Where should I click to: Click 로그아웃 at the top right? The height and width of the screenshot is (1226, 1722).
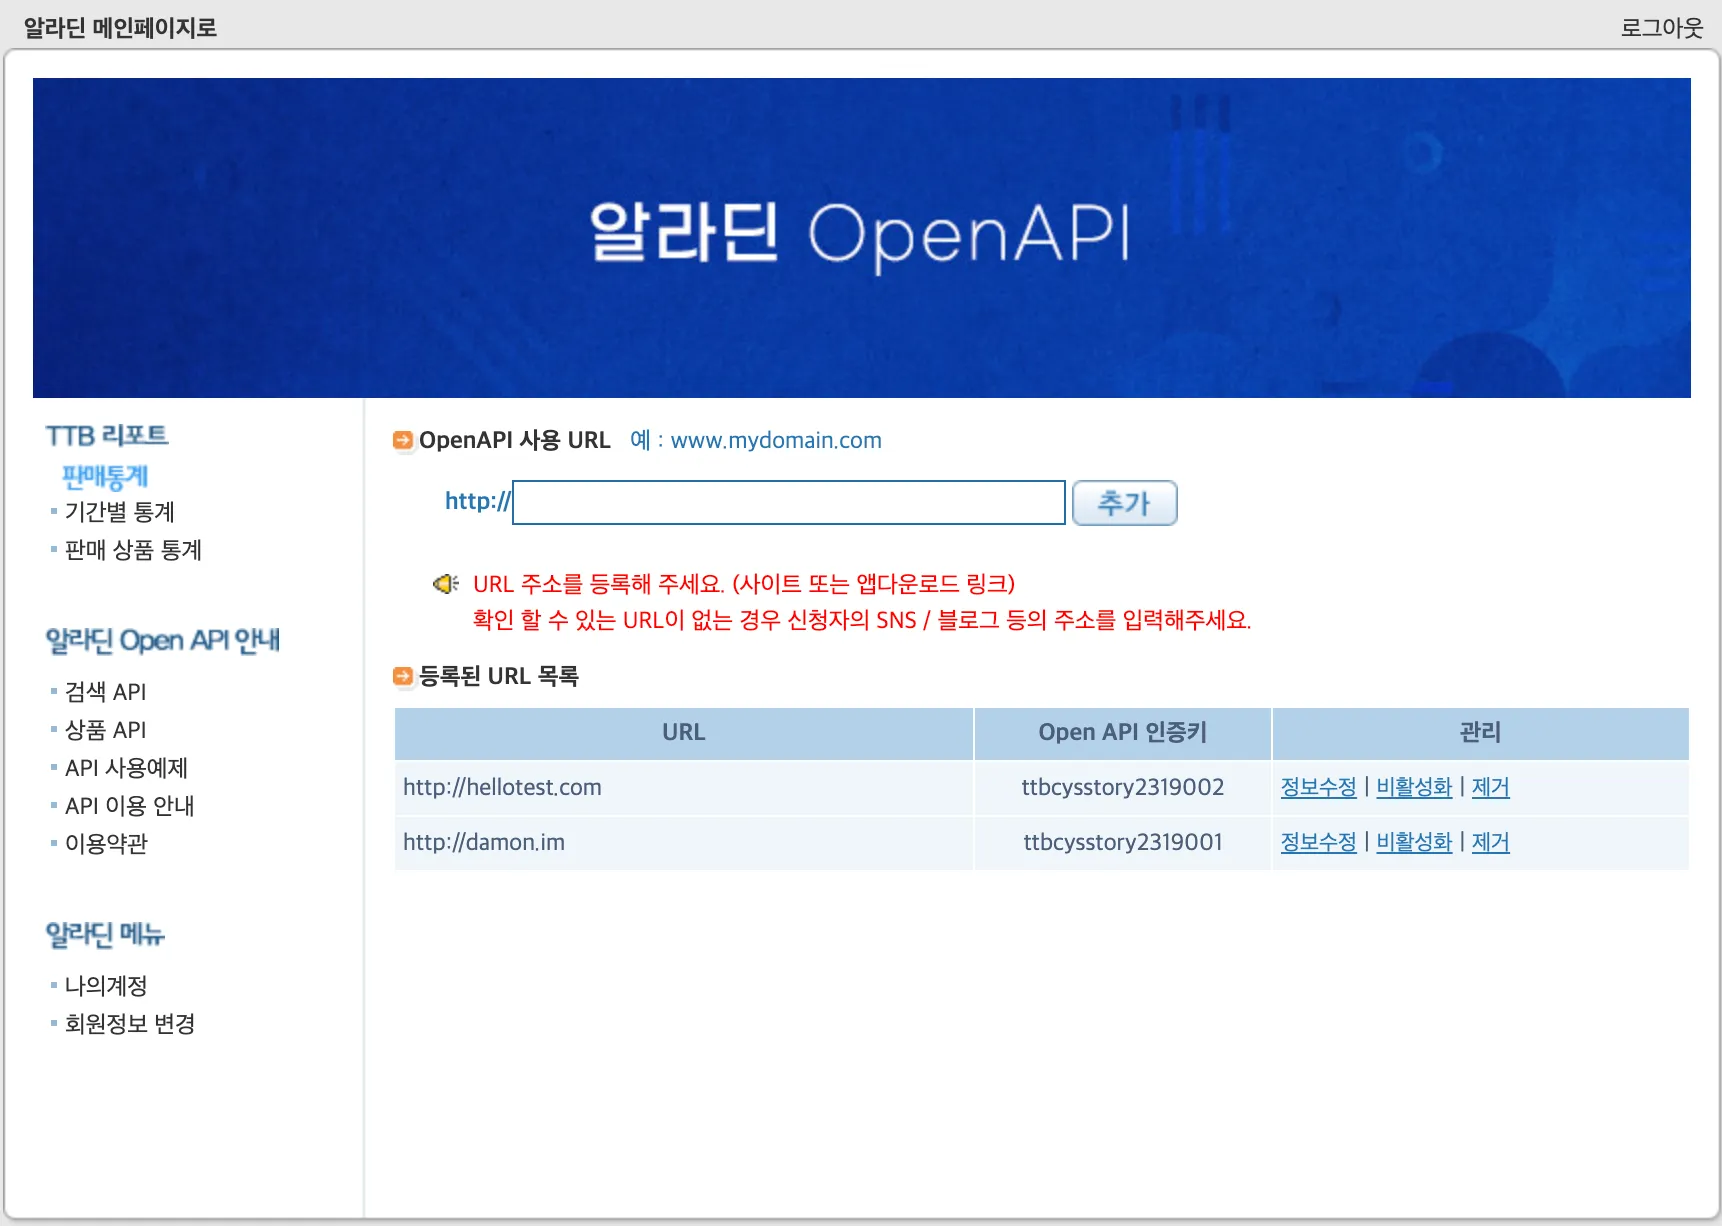click(x=1662, y=27)
